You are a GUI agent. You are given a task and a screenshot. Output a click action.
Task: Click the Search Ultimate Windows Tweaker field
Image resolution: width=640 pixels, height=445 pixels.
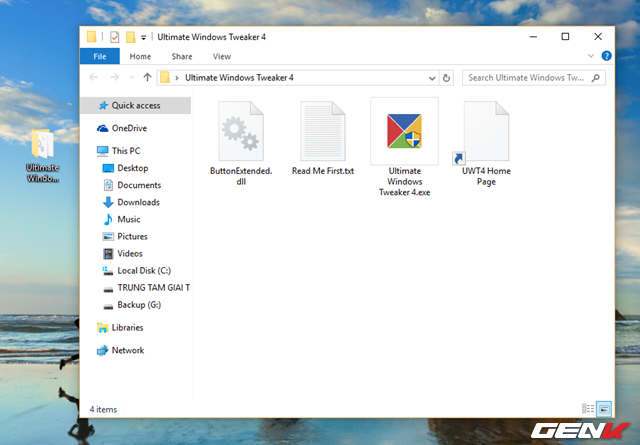pos(534,78)
